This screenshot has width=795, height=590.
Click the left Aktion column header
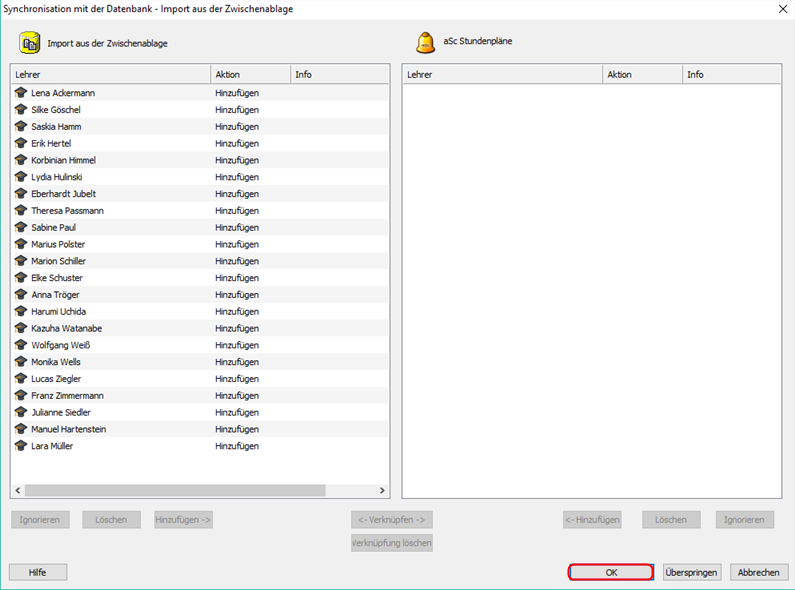[250, 75]
